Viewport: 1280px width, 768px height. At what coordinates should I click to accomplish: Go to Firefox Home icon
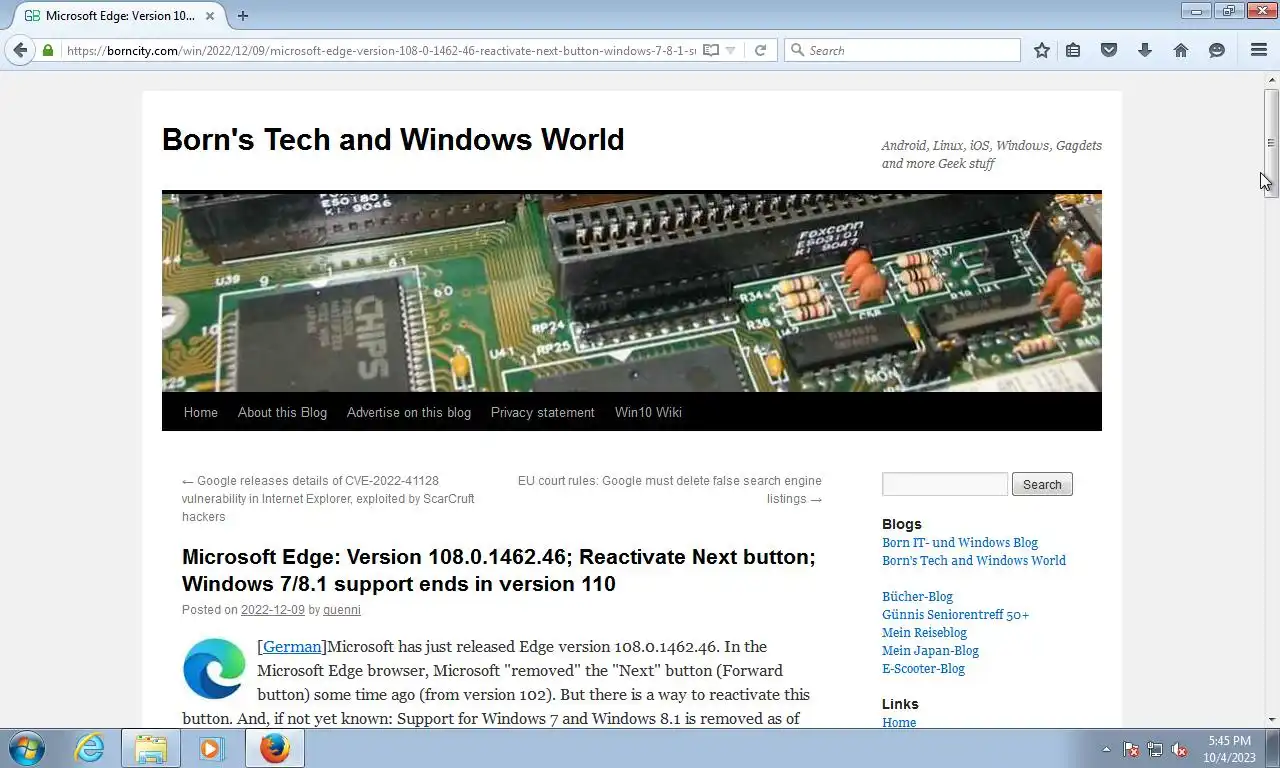pos(1181,50)
